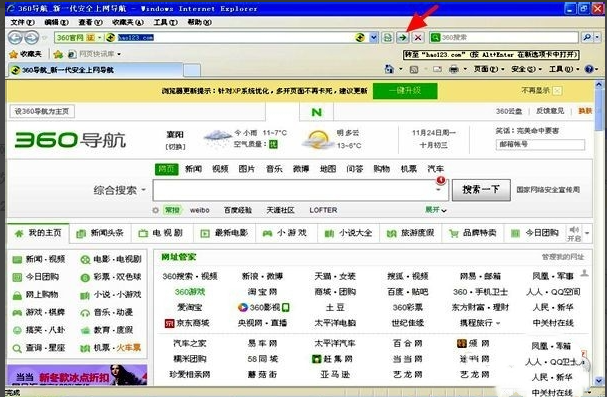
Task: Open the 淘宝网 link
Action: pos(262,292)
